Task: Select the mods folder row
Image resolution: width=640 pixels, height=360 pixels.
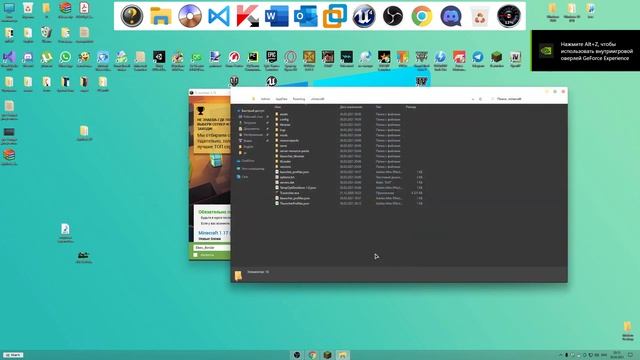Action: 349,135
